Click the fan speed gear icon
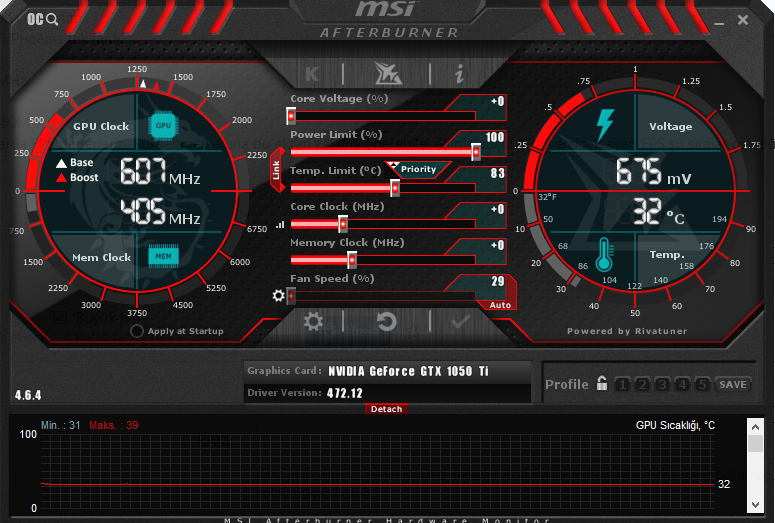 pos(278,296)
